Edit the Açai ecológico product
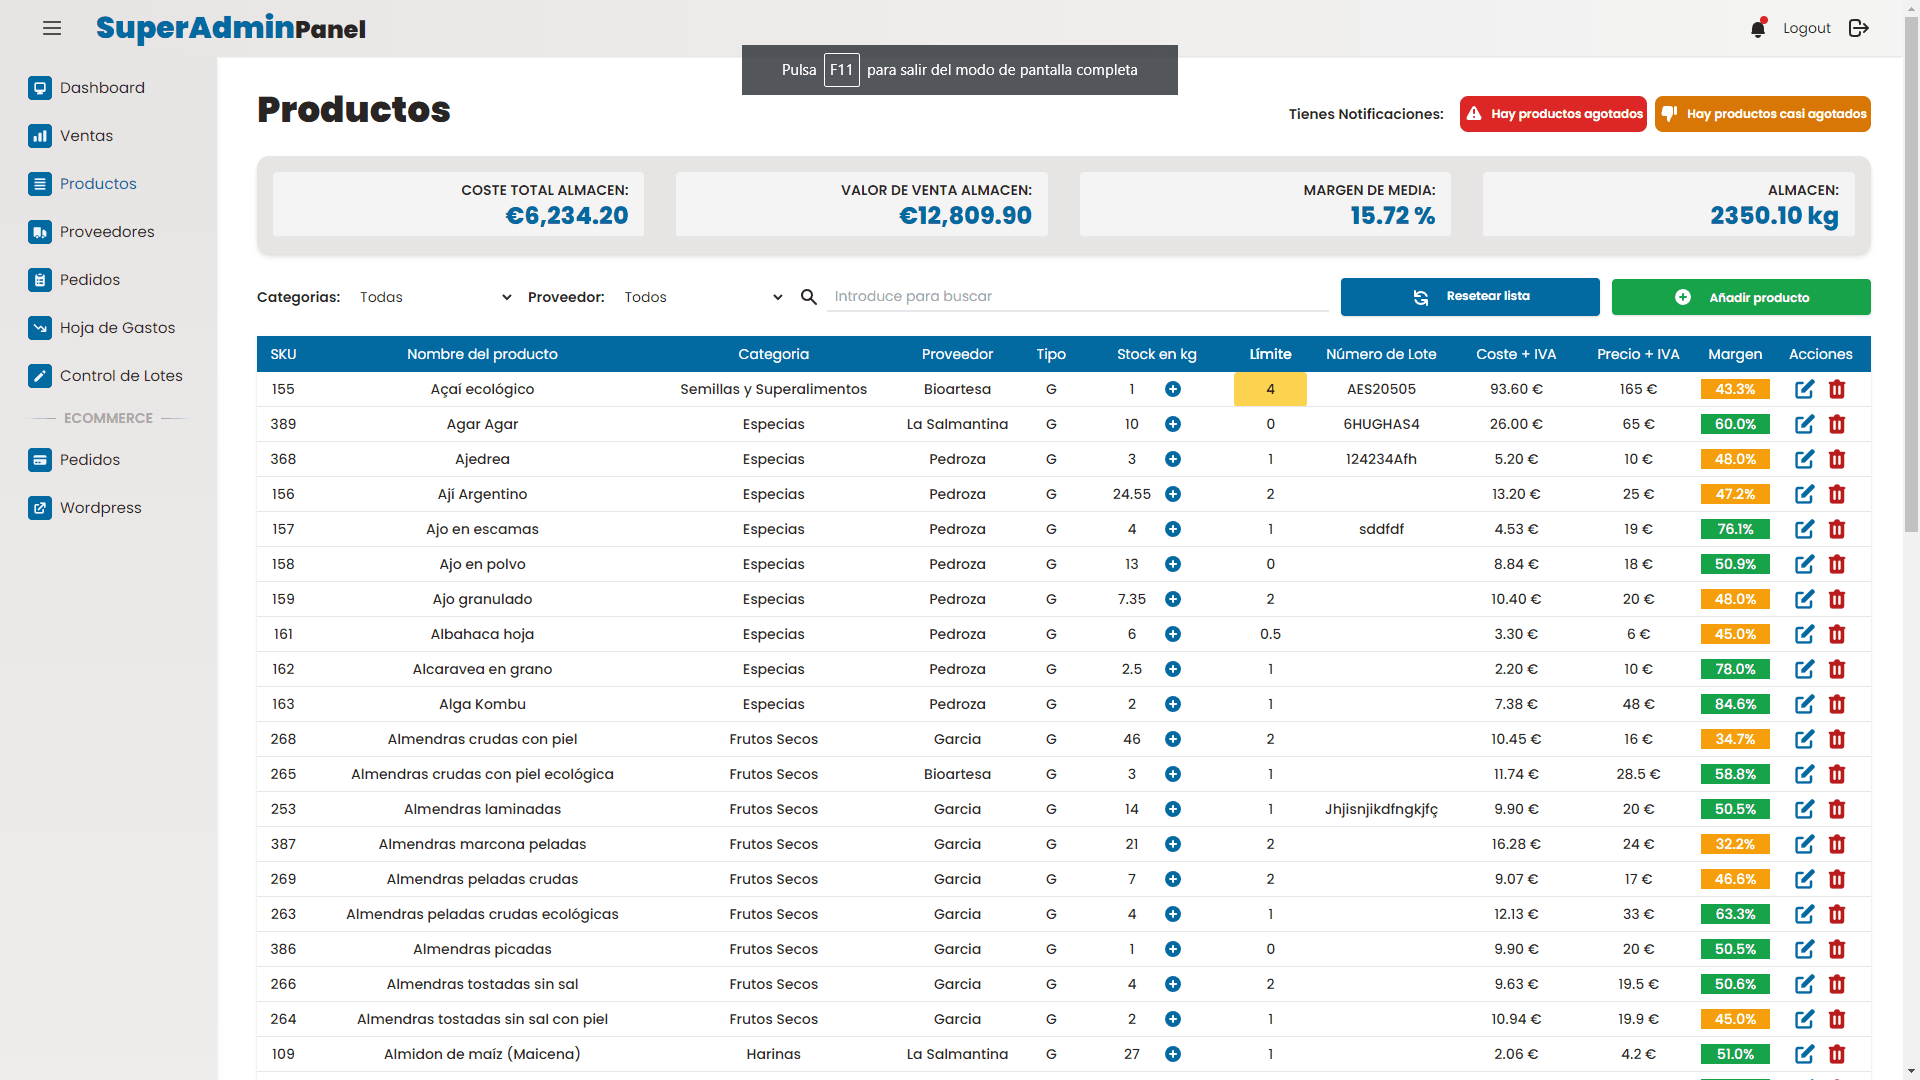The height and width of the screenshot is (1080, 1920). (x=1804, y=389)
